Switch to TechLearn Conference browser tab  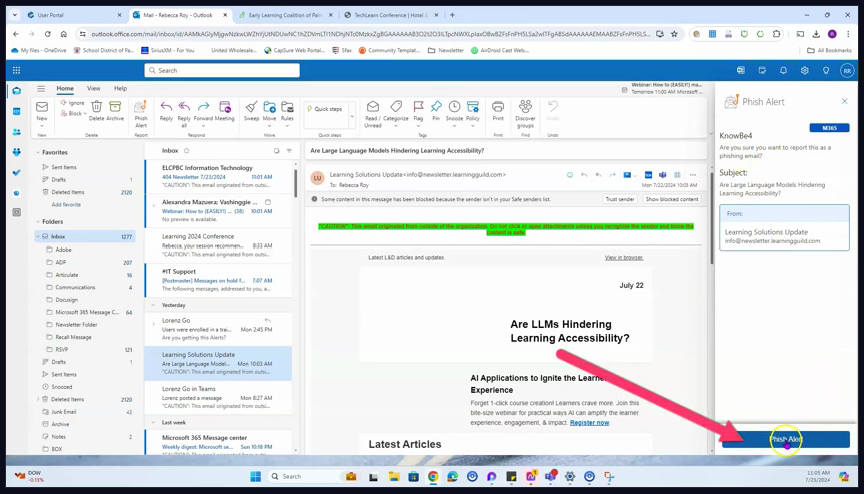coord(391,15)
